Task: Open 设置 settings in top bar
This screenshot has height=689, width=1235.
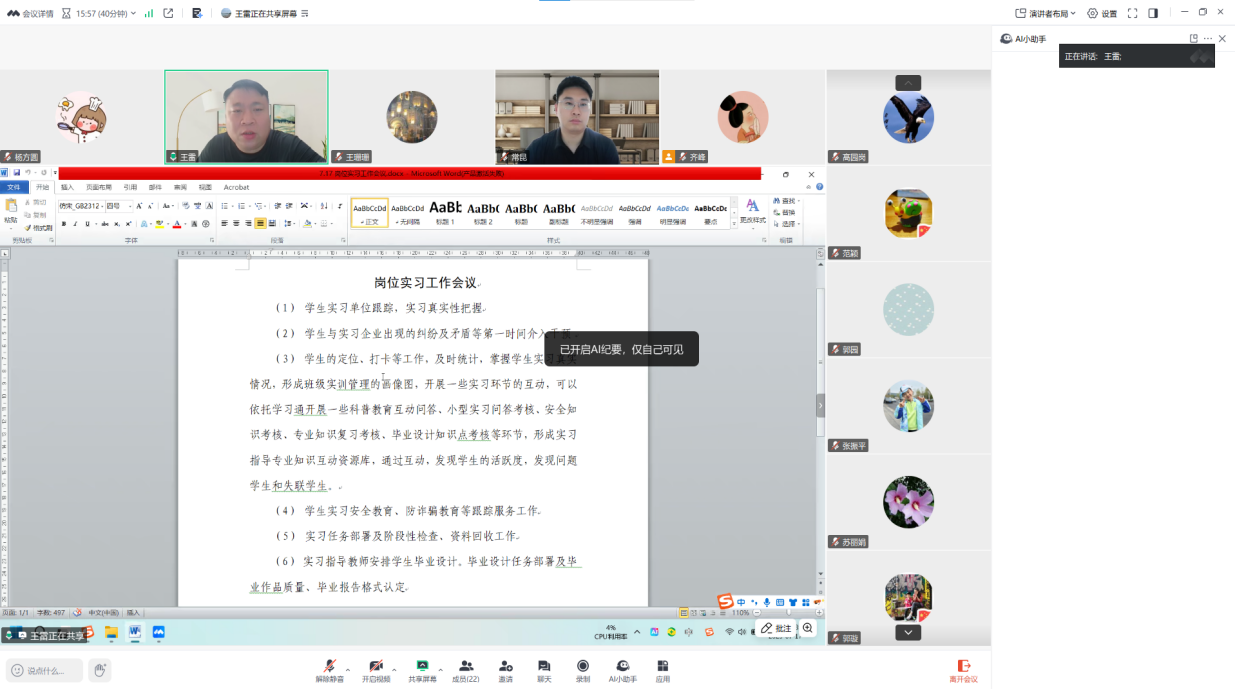Action: (x=1102, y=13)
